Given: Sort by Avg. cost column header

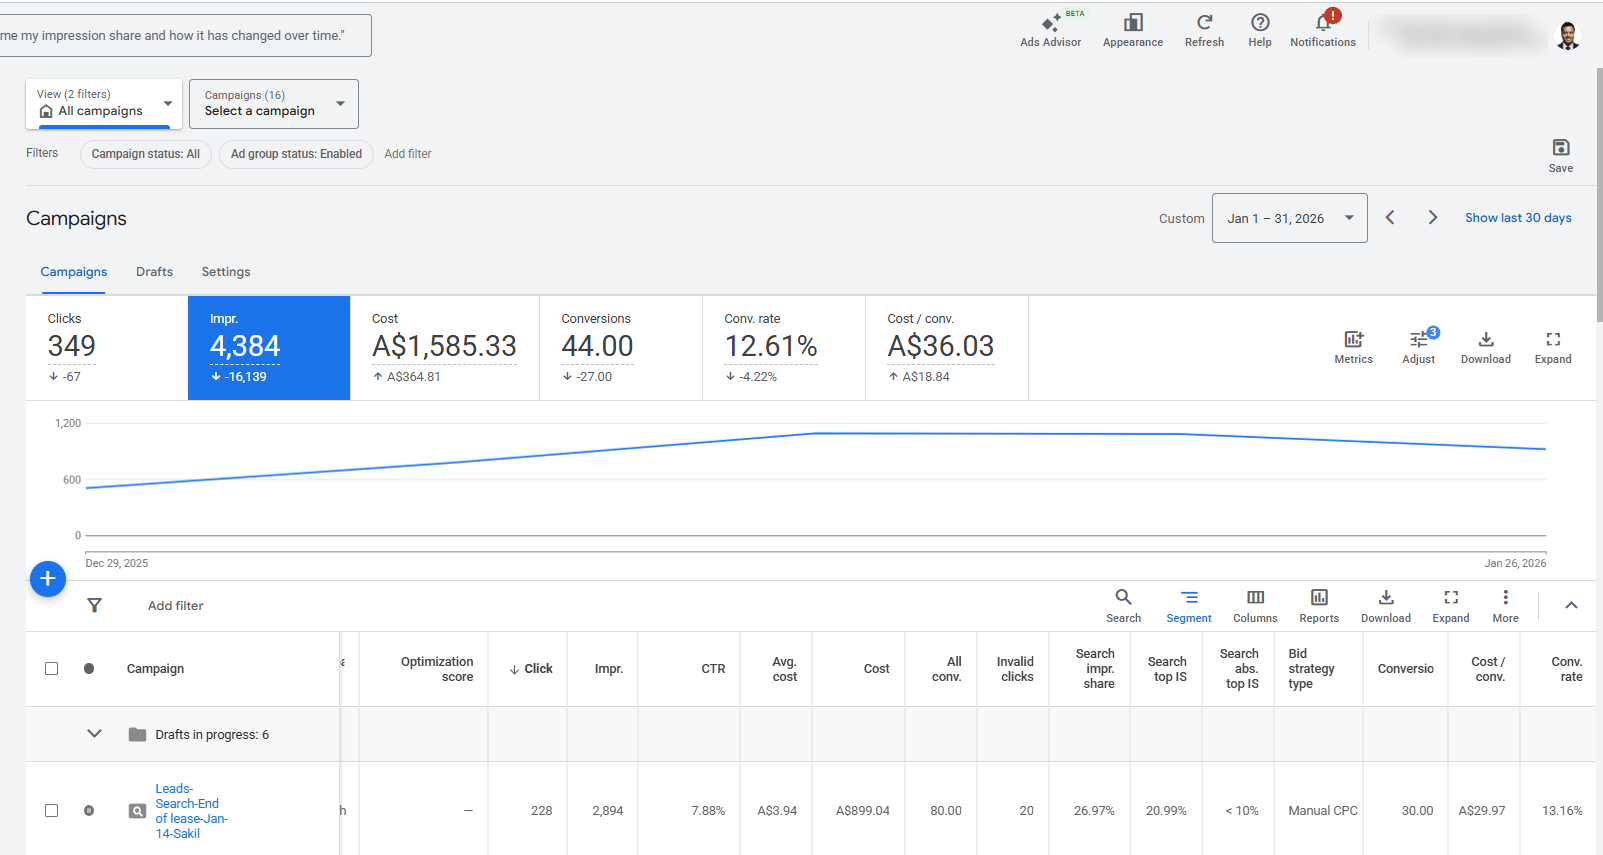Looking at the screenshot, I should click(785, 669).
